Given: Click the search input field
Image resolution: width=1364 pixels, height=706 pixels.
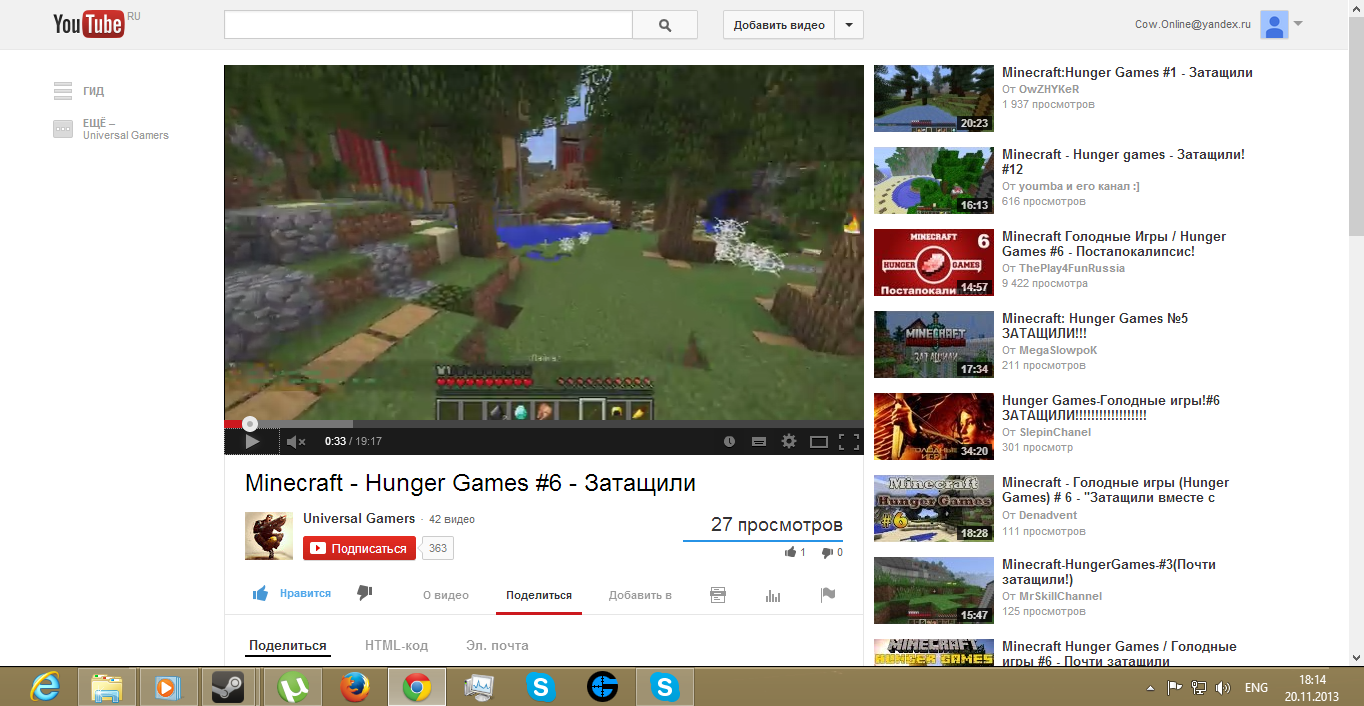Looking at the screenshot, I should point(428,25).
